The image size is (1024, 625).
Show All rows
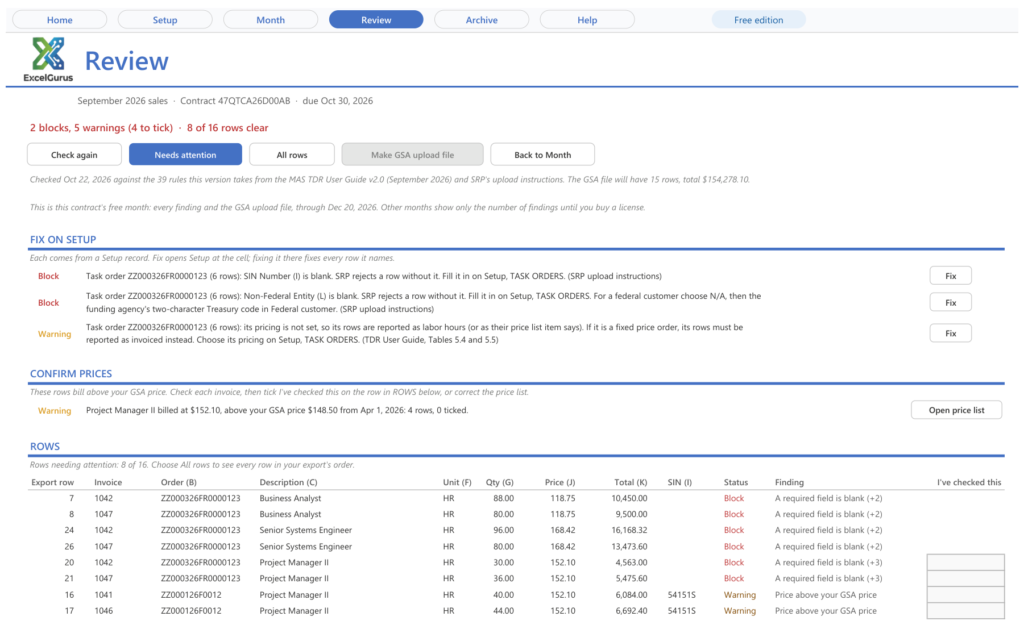tap(292, 155)
